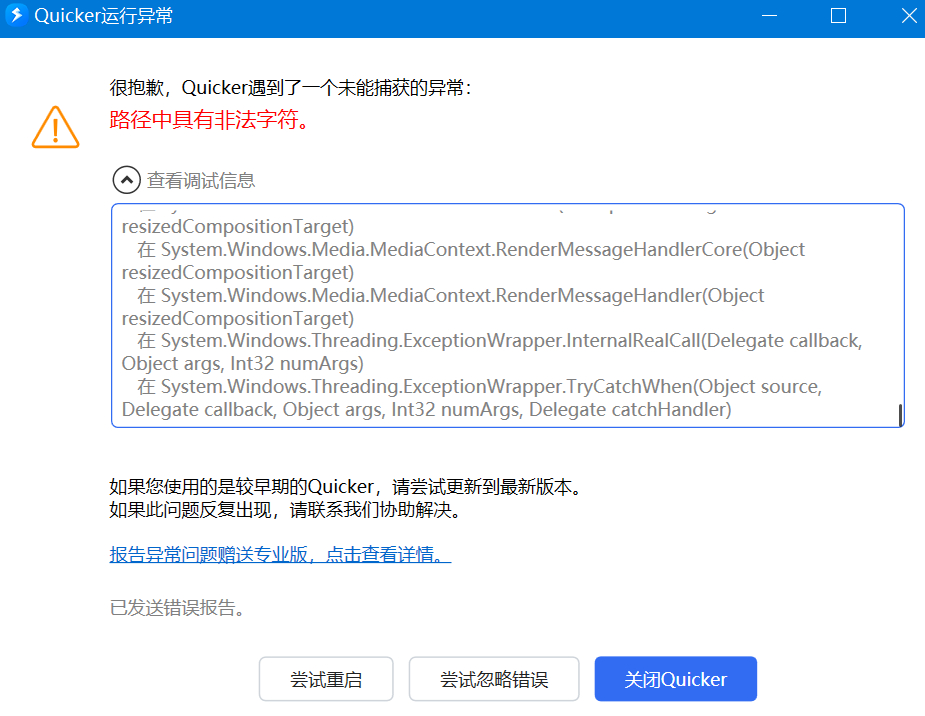The width and height of the screenshot is (925, 716).
Task: Click the 尝试重启 button
Action: (x=326, y=679)
